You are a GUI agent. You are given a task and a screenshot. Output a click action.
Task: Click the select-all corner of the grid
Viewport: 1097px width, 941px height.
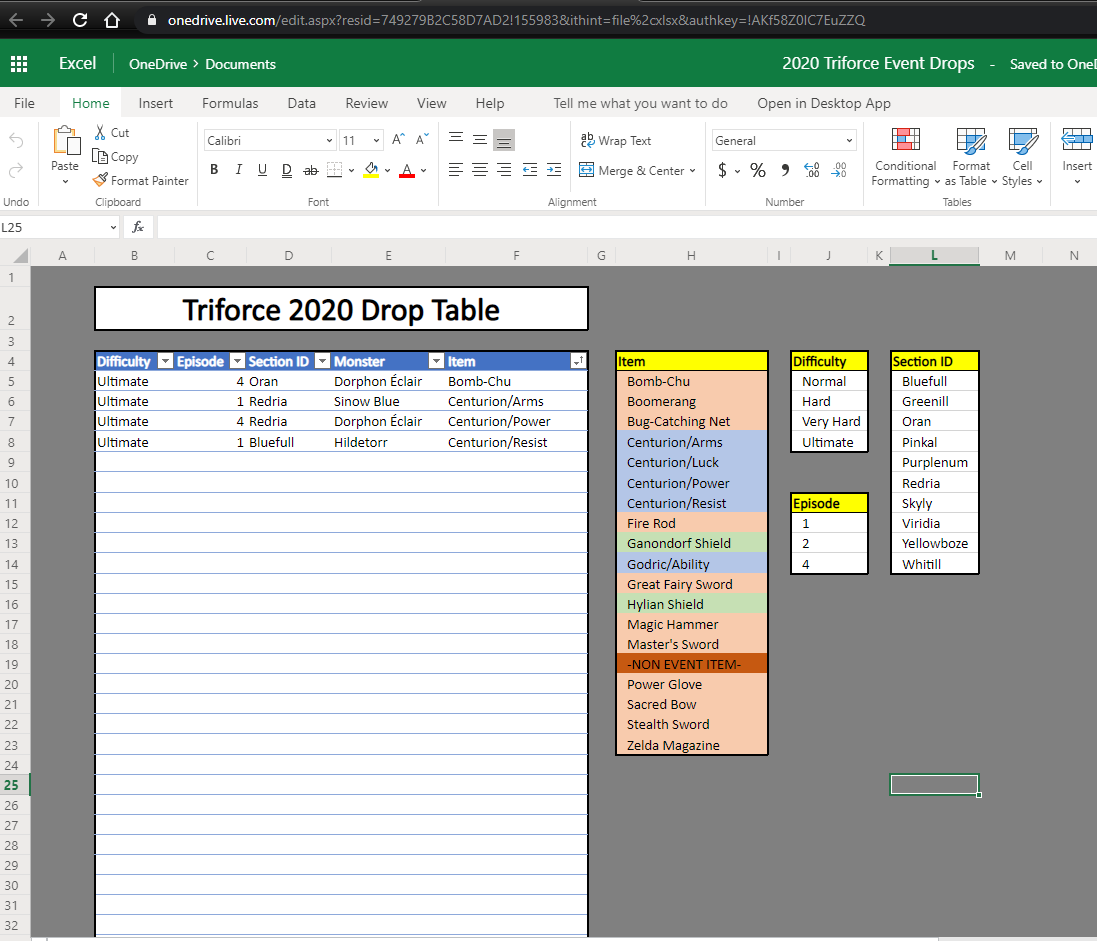point(20,255)
